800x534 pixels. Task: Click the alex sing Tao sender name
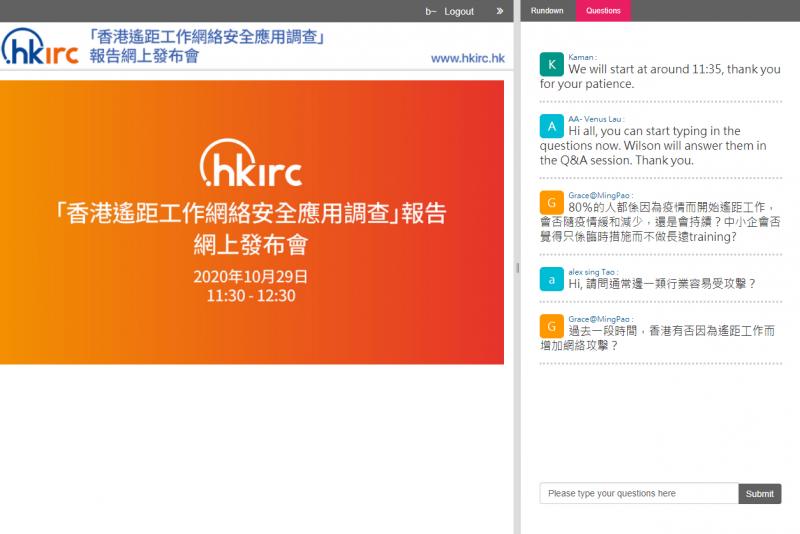pyautogui.click(x=593, y=272)
